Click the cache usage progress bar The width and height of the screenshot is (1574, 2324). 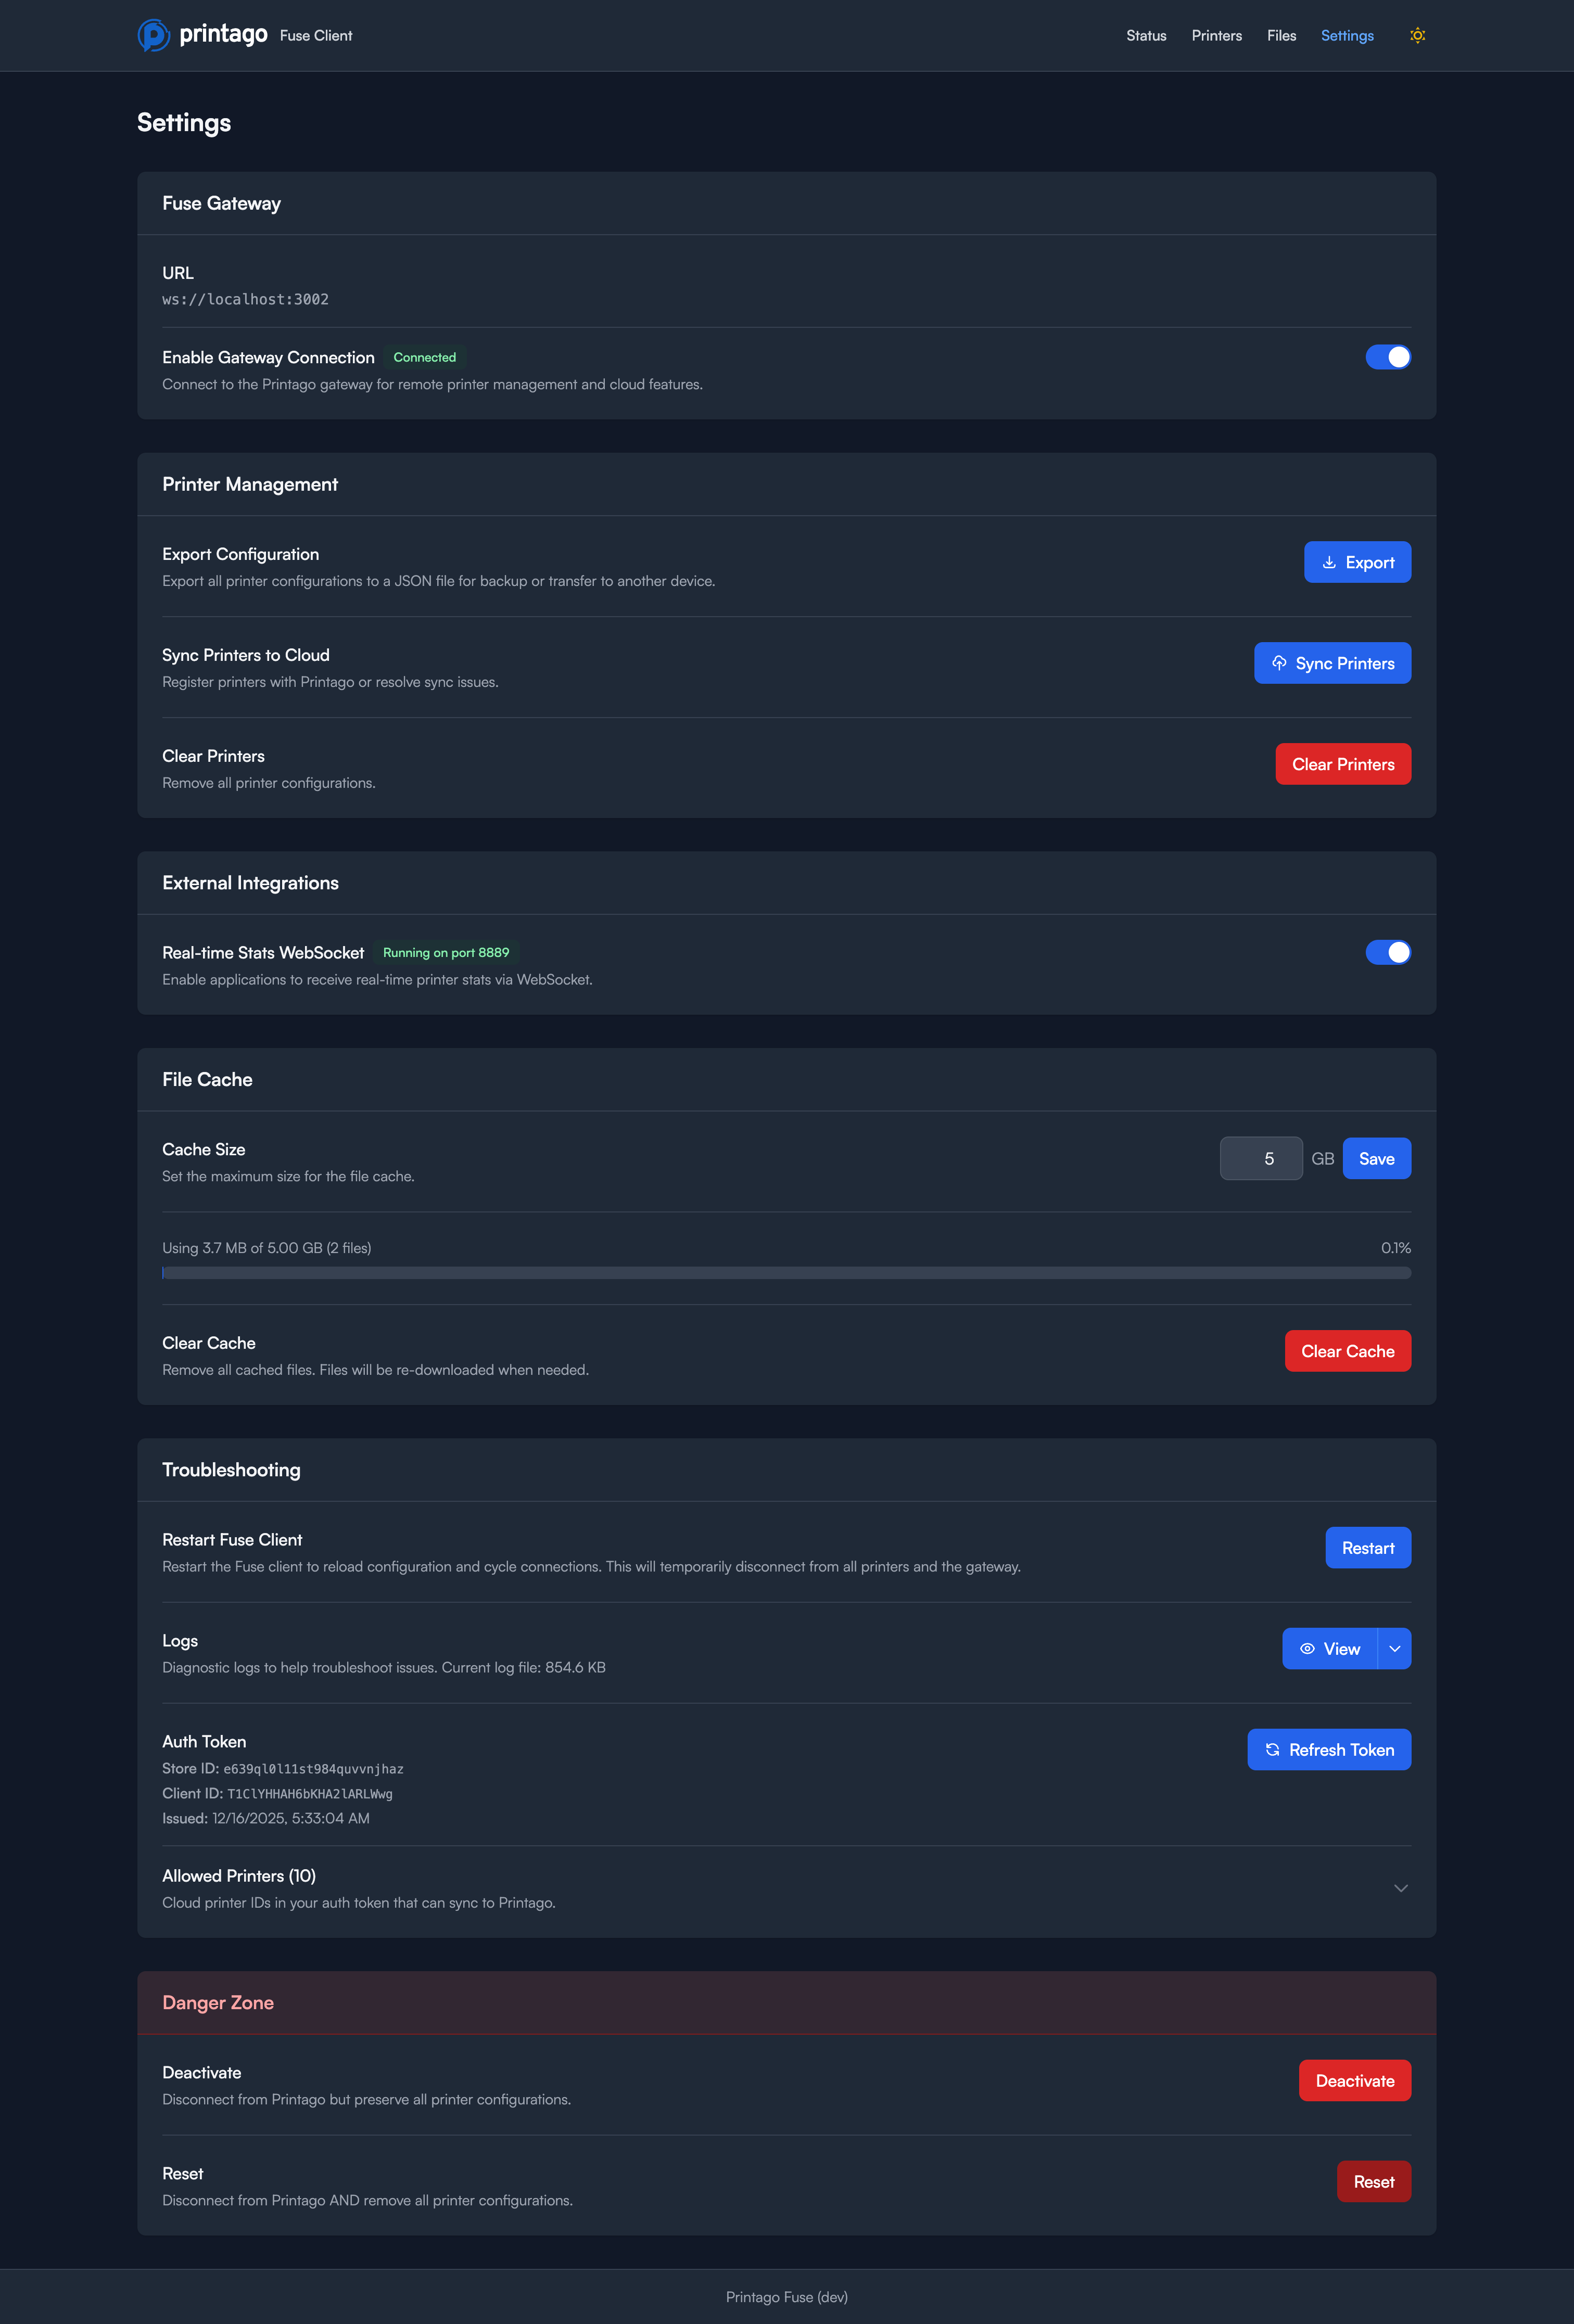tap(786, 1272)
